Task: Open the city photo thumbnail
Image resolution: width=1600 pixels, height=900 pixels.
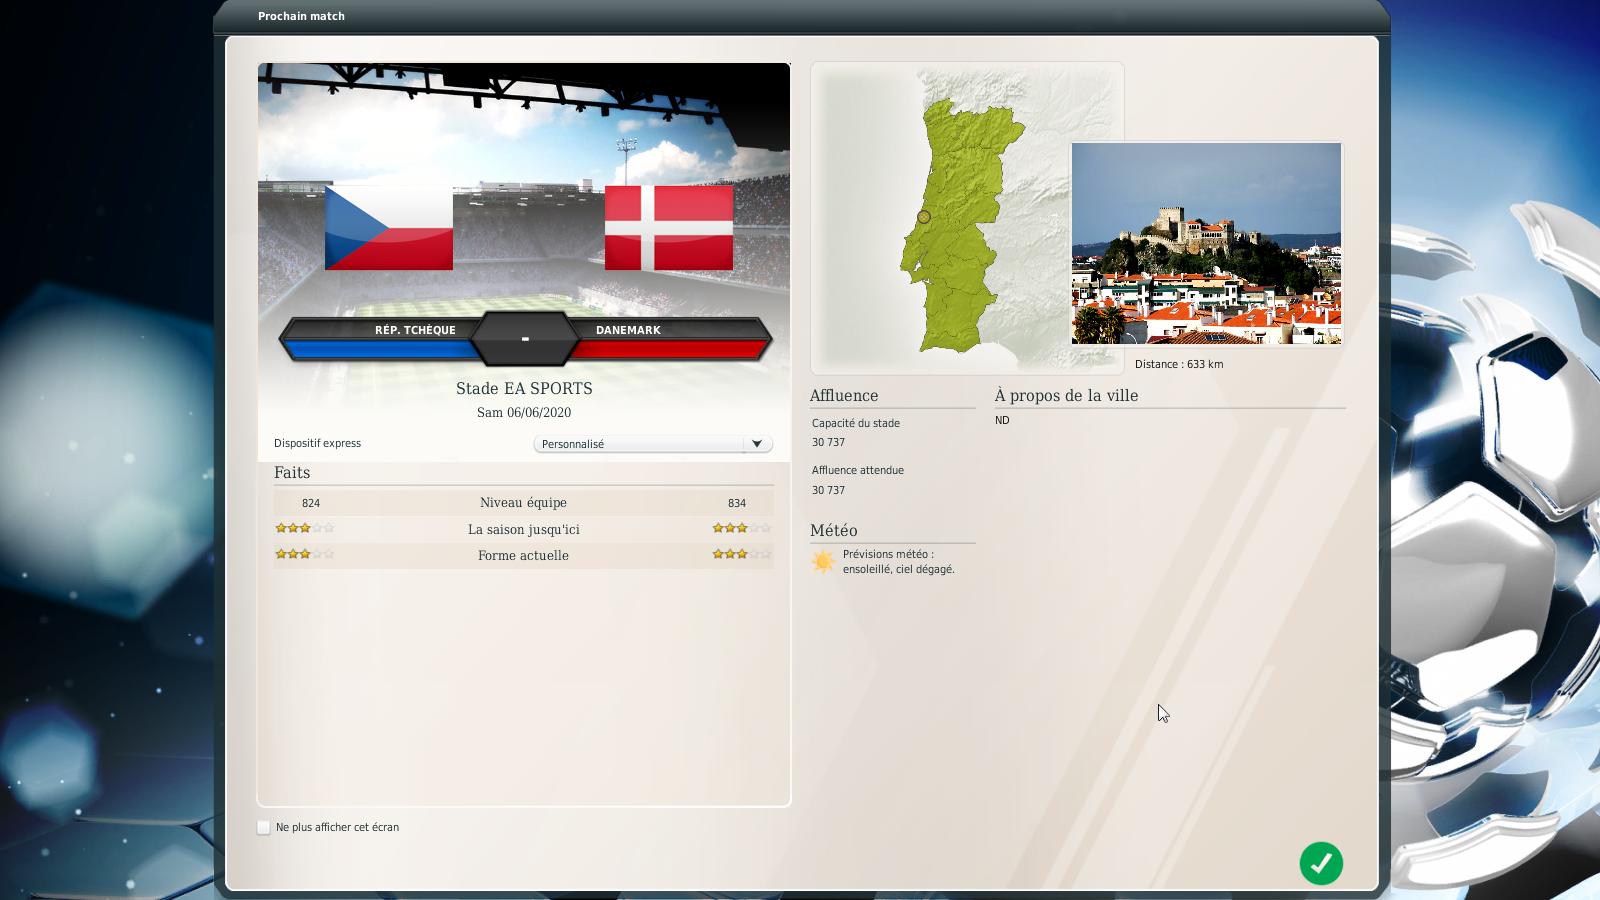Action: [1207, 243]
